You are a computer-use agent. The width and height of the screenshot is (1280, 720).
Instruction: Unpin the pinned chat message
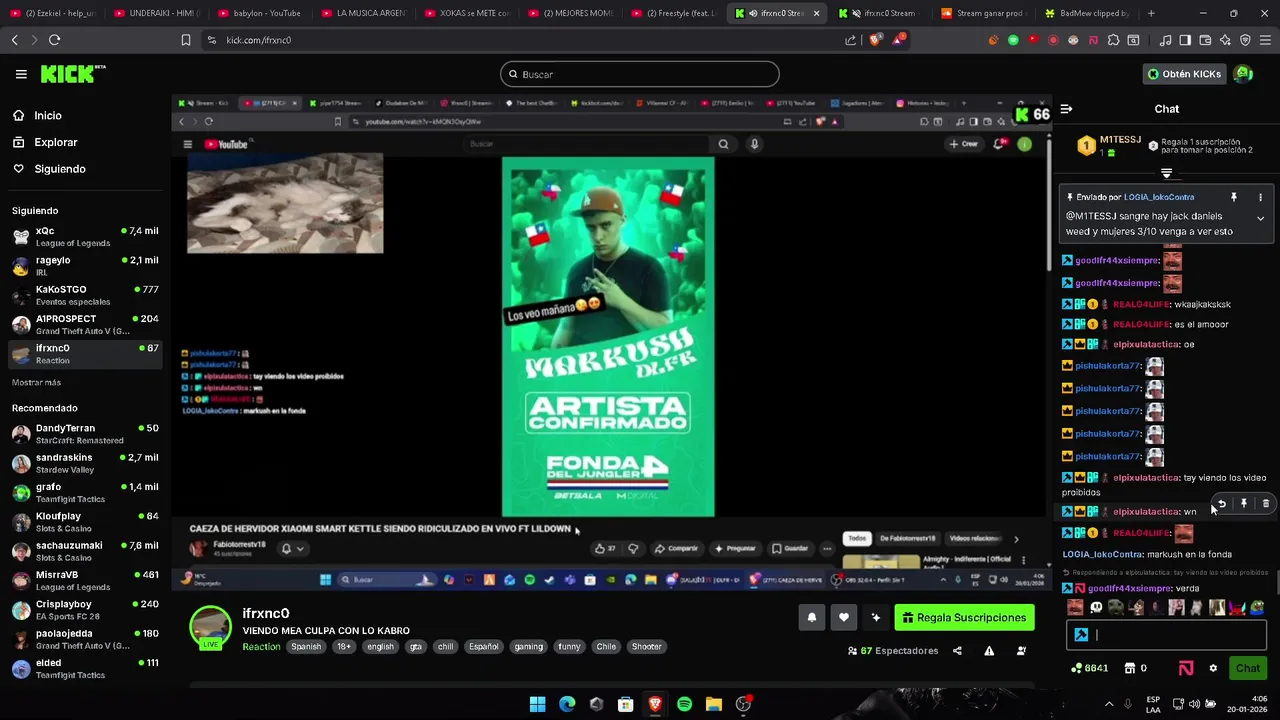click(x=1234, y=198)
